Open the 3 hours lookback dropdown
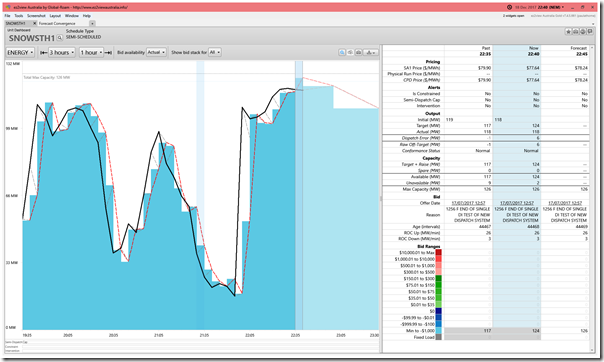This screenshot has height=362, width=604. point(62,52)
